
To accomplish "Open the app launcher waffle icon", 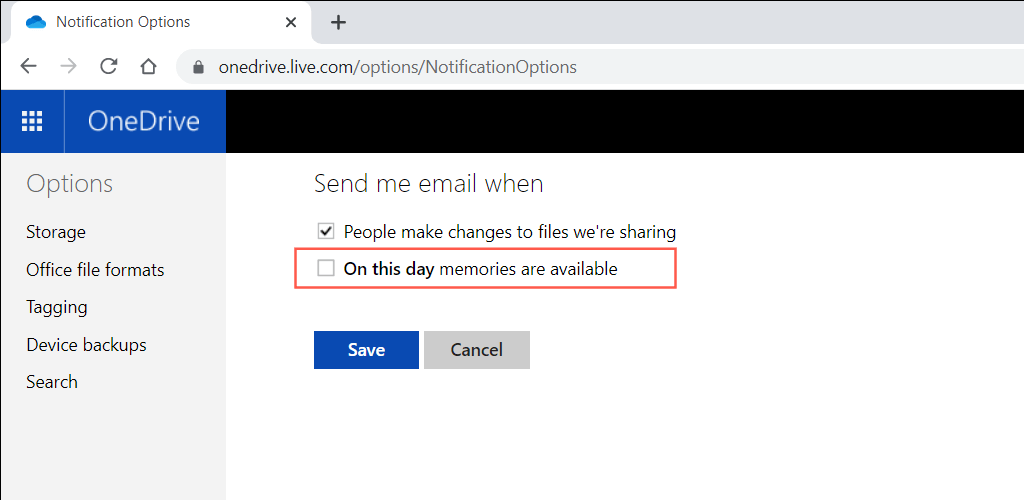I will pyautogui.click(x=32, y=121).
